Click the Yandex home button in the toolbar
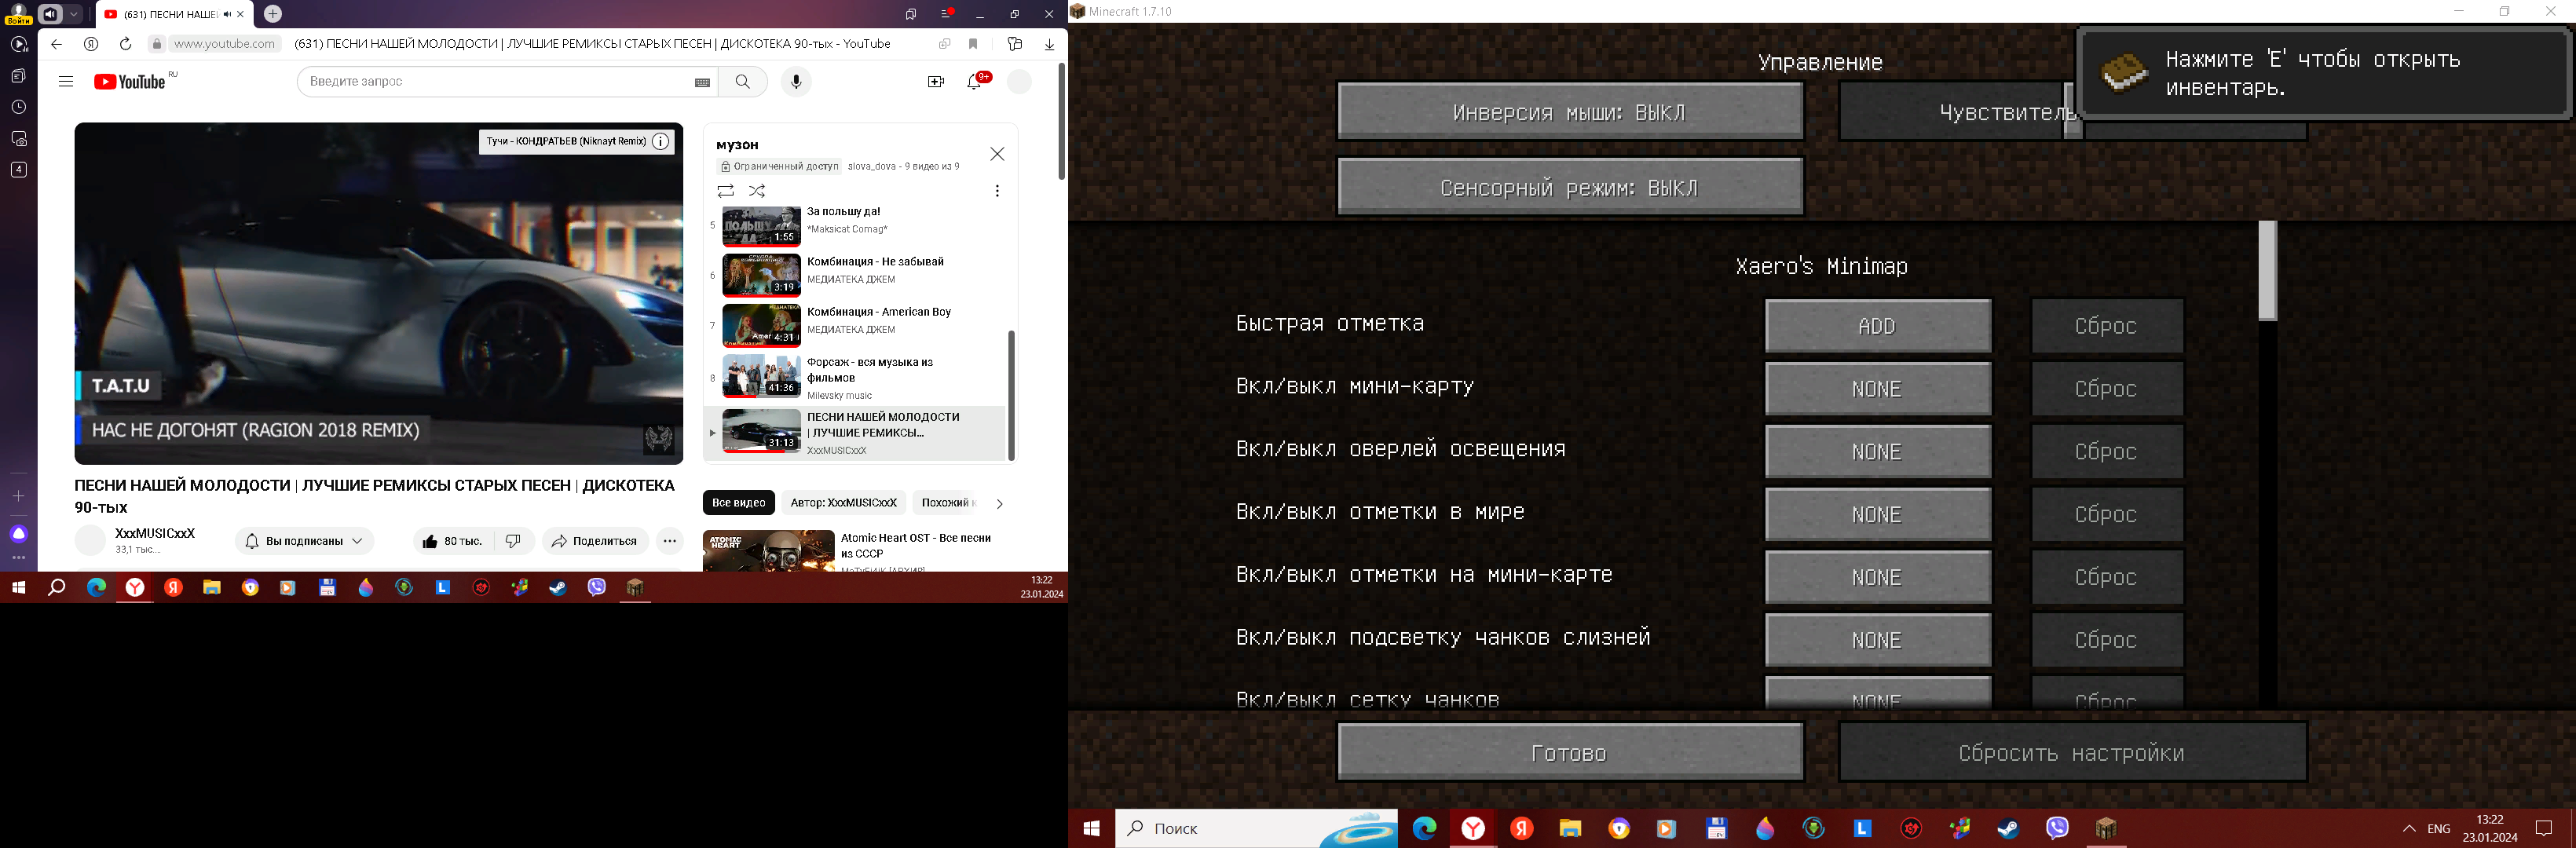 (91, 44)
